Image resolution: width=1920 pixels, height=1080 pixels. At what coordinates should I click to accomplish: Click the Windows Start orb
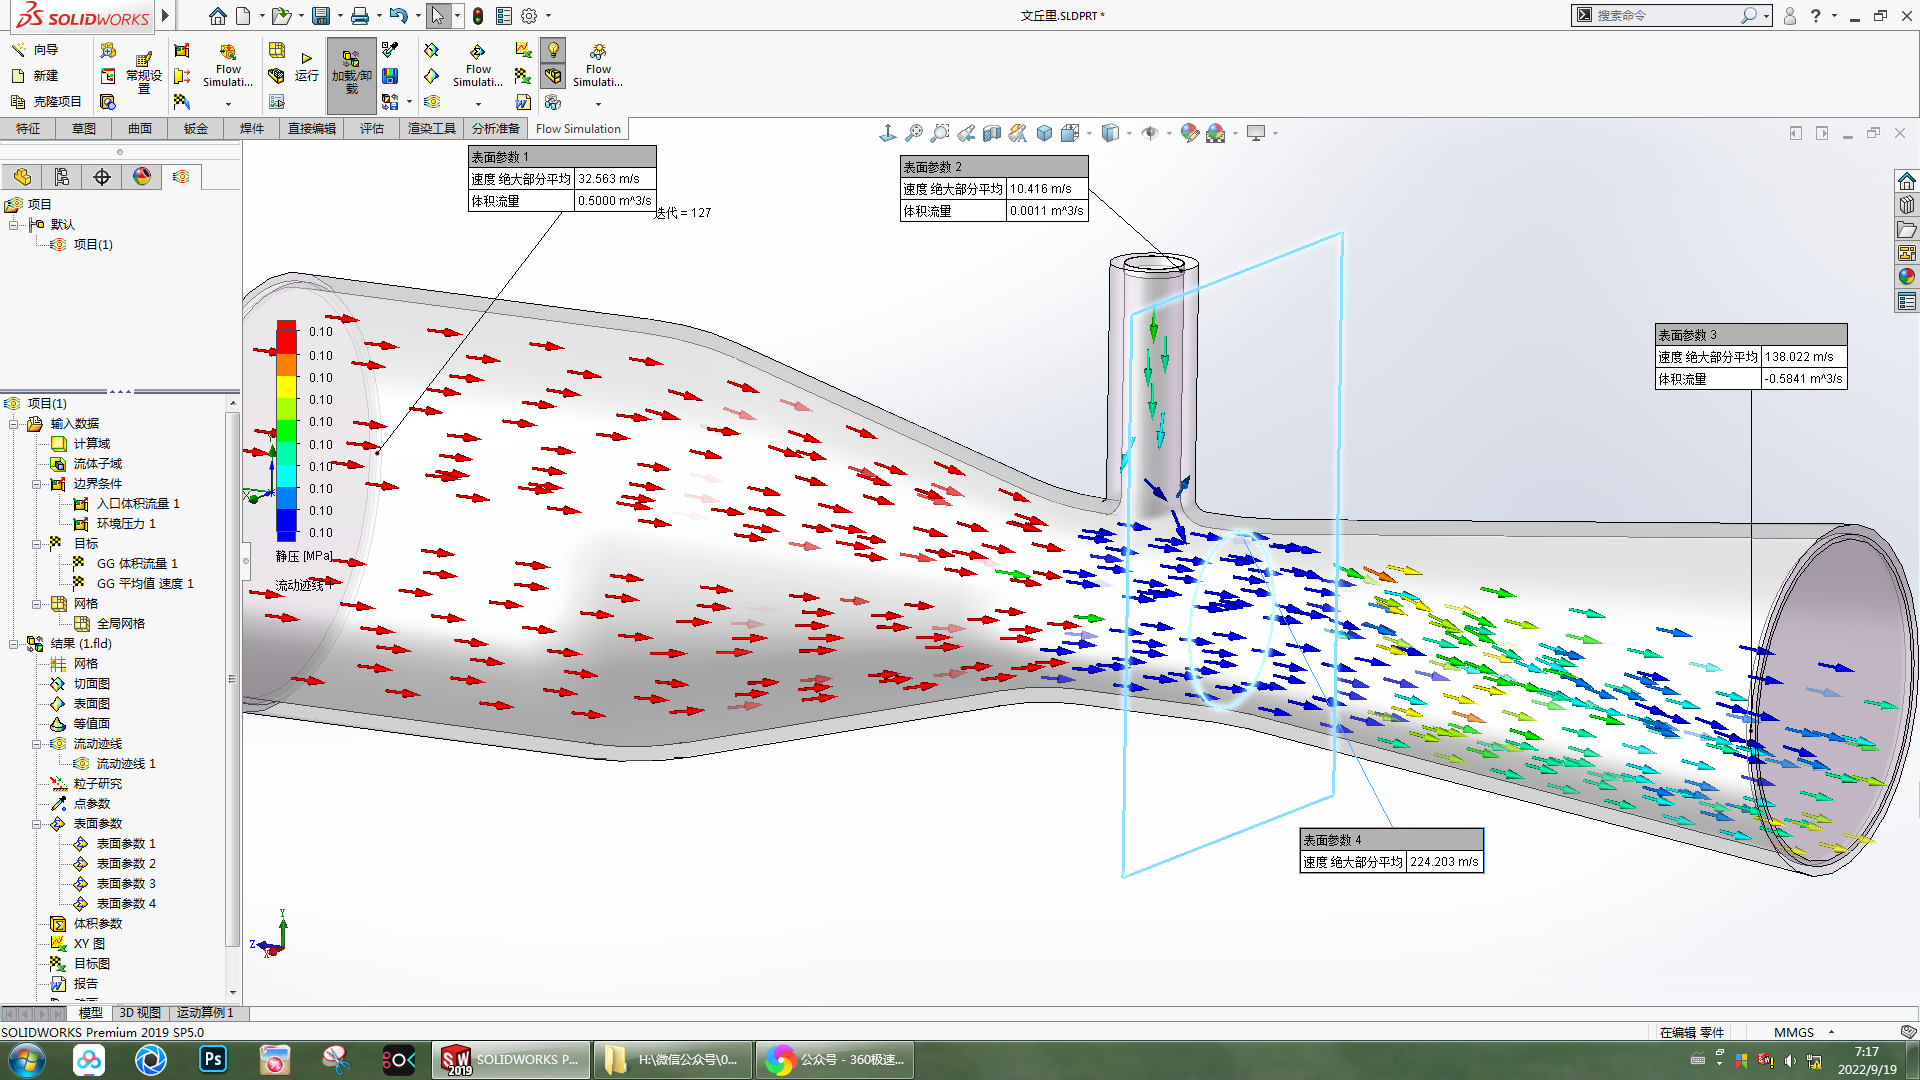click(x=27, y=1060)
